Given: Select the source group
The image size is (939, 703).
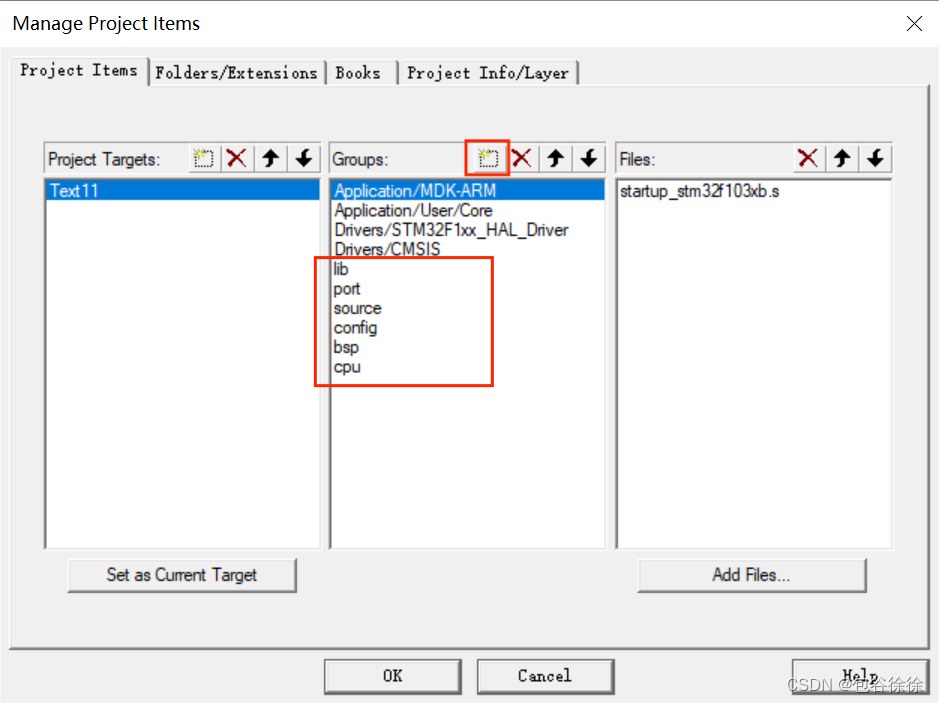Looking at the screenshot, I should click(x=467, y=308).
